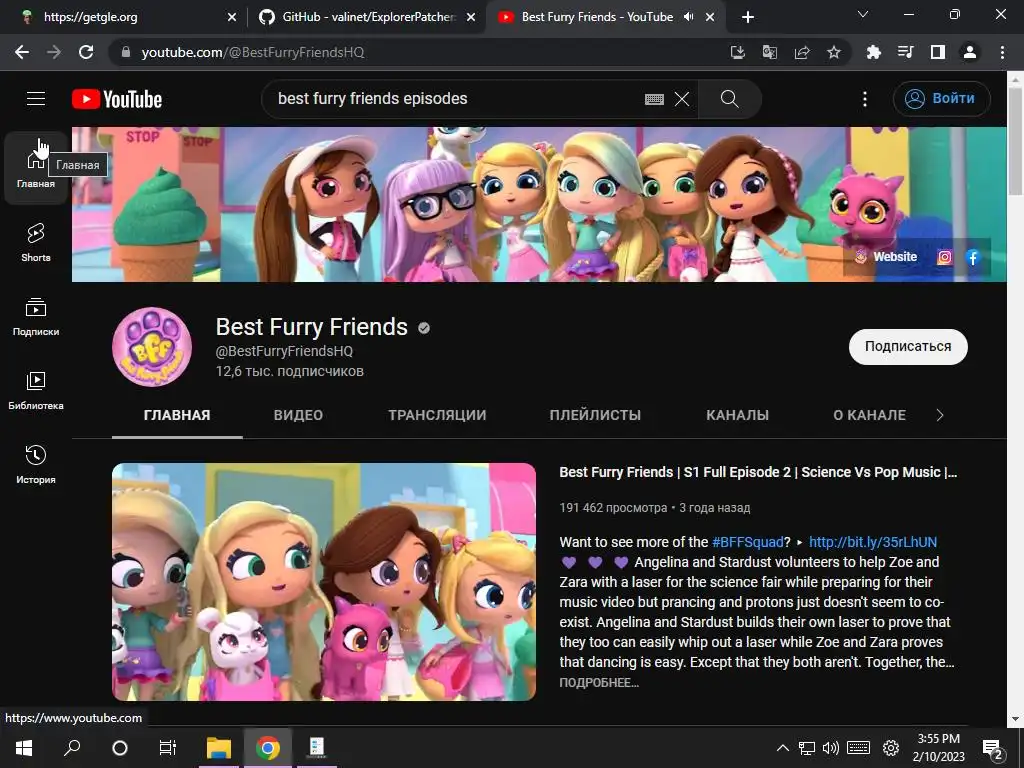Switch to the О КАНАЛЕ tab
1024x768 pixels.
click(869, 415)
